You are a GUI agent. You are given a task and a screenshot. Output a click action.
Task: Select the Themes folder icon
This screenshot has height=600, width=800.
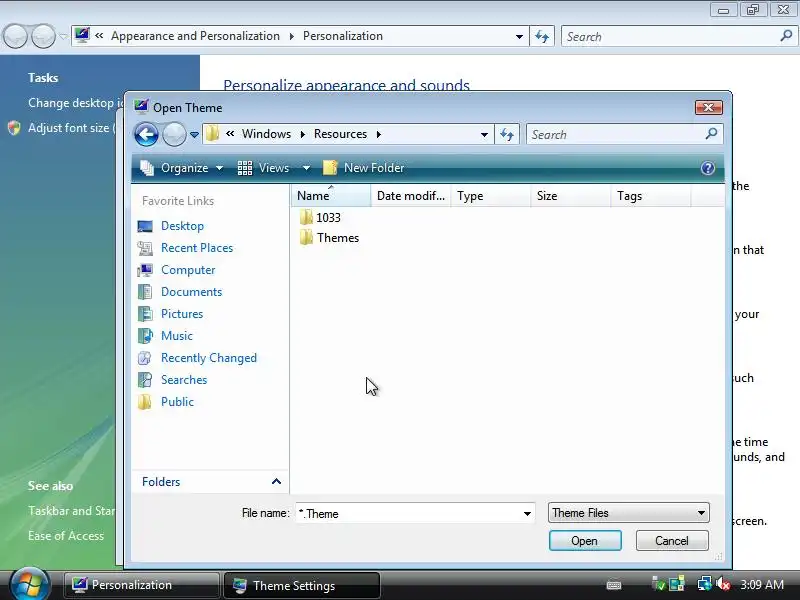pos(306,237)
